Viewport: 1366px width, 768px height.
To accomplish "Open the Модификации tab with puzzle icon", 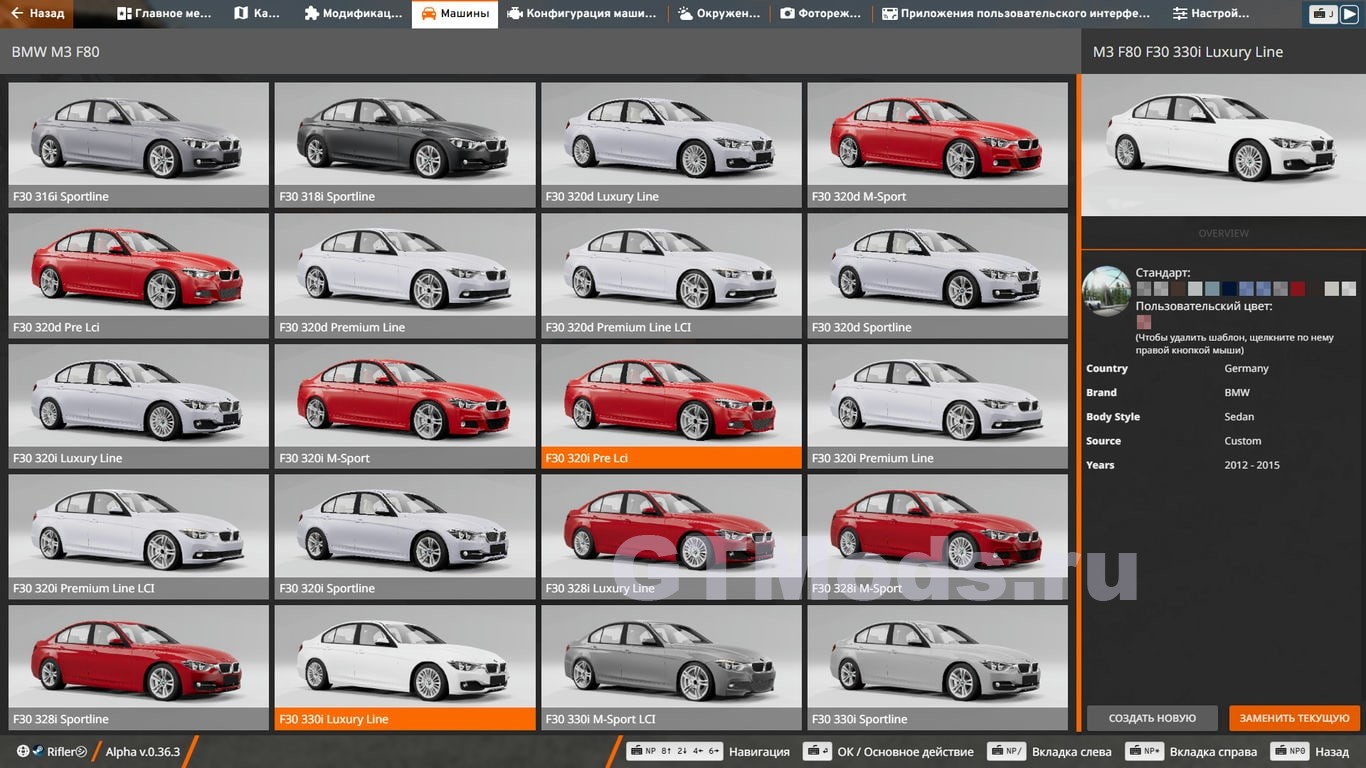I will click(353, 14).
